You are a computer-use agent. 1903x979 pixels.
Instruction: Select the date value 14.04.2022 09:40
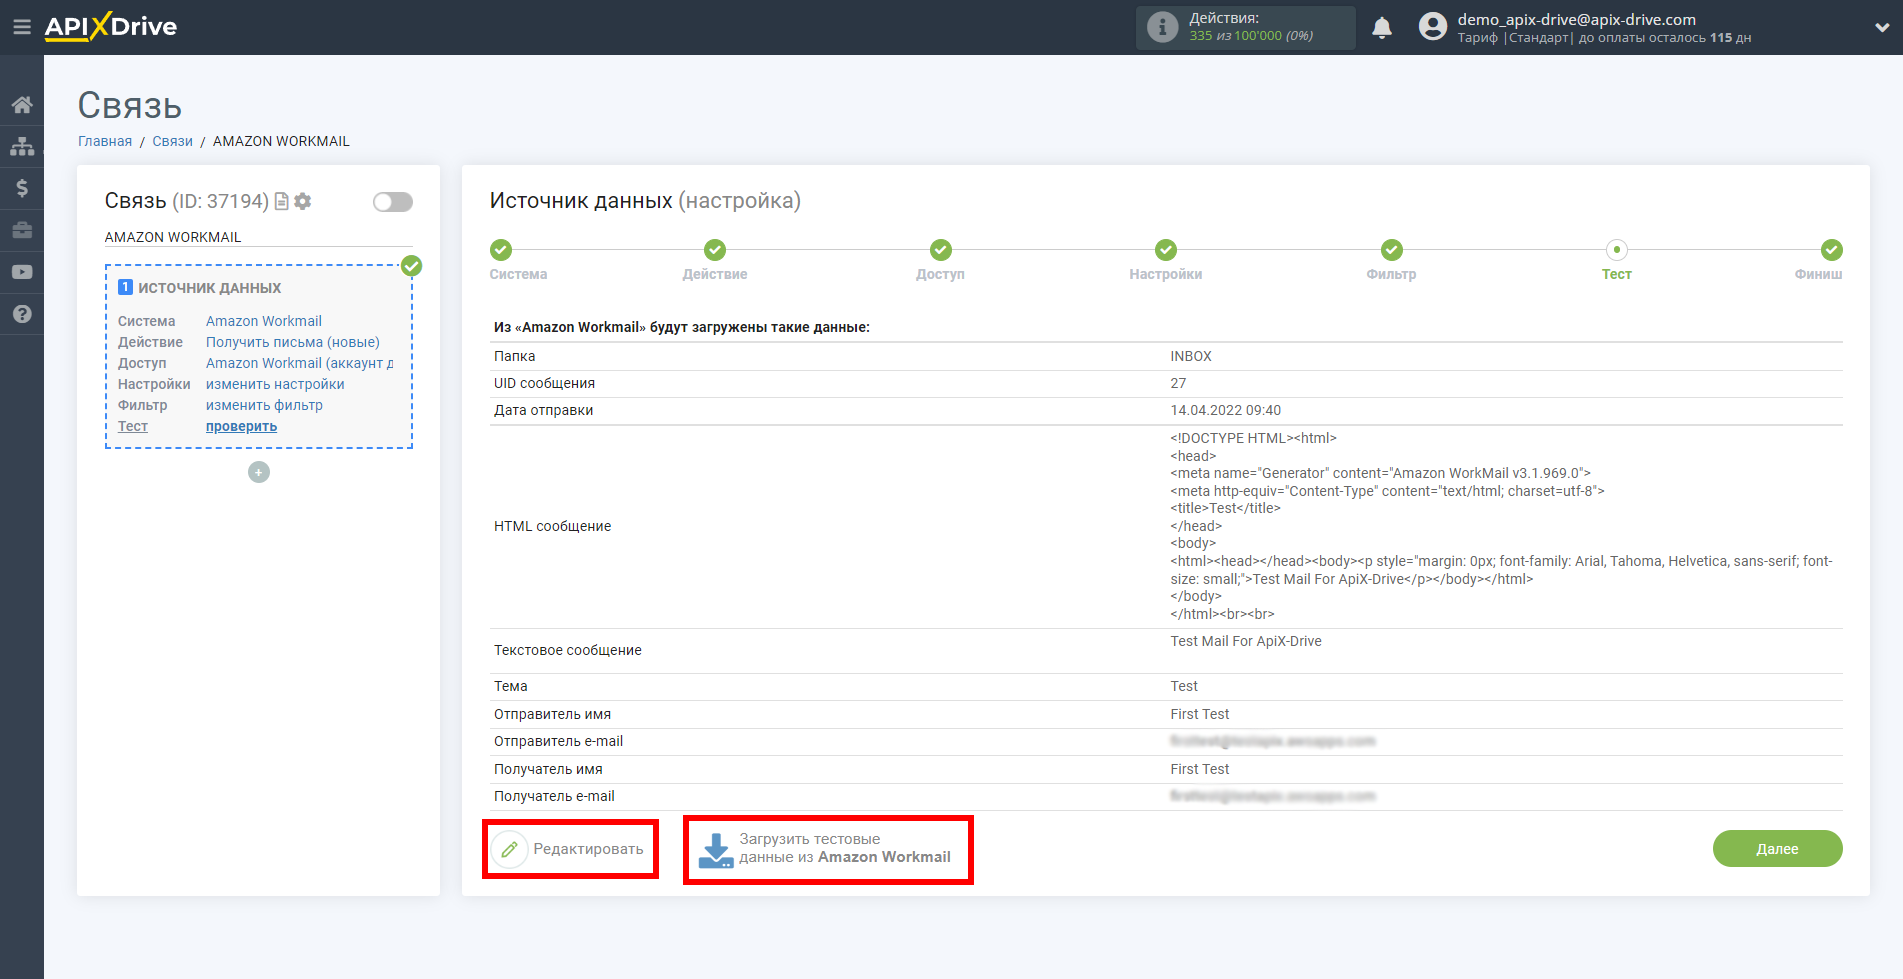pyautogui.click(x=1225, y=410)
